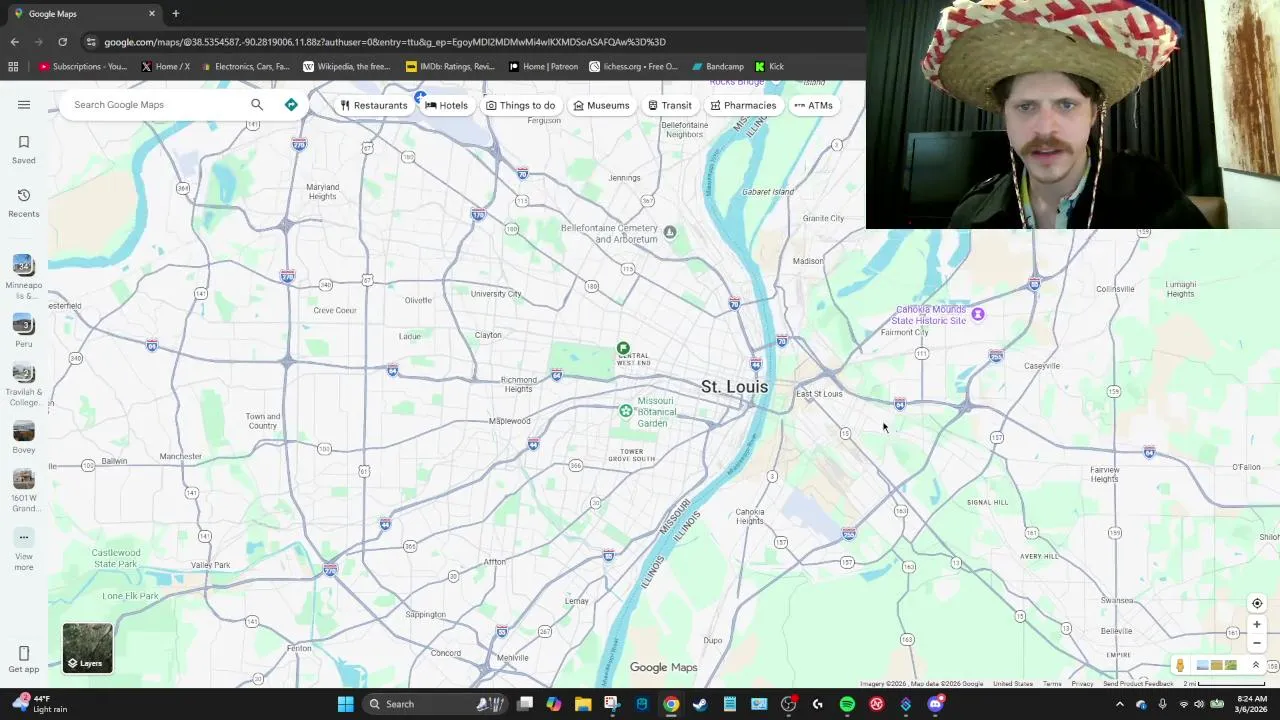Open the taskbar clock and date
Image resolution: width=1280 pixels, height=720 pixels.
pyautogui.click(x=1252, y=704)
